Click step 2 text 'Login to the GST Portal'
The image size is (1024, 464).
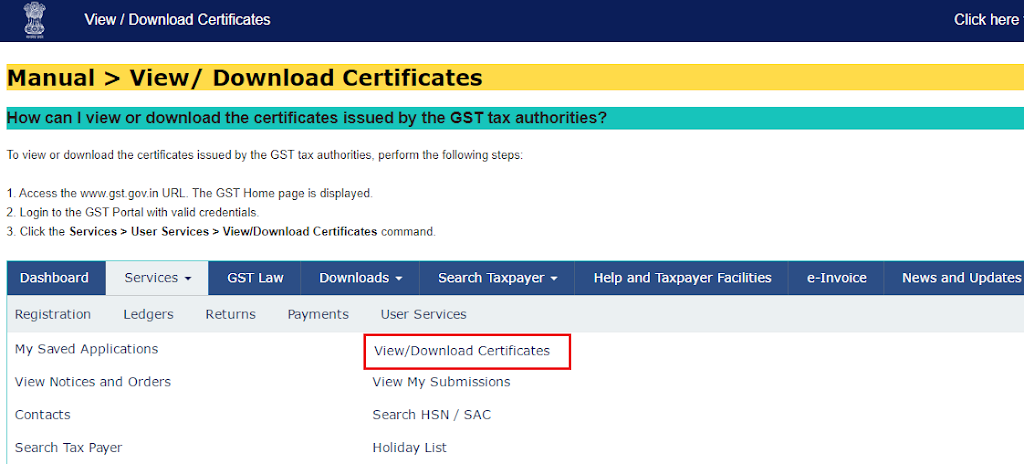133,212
